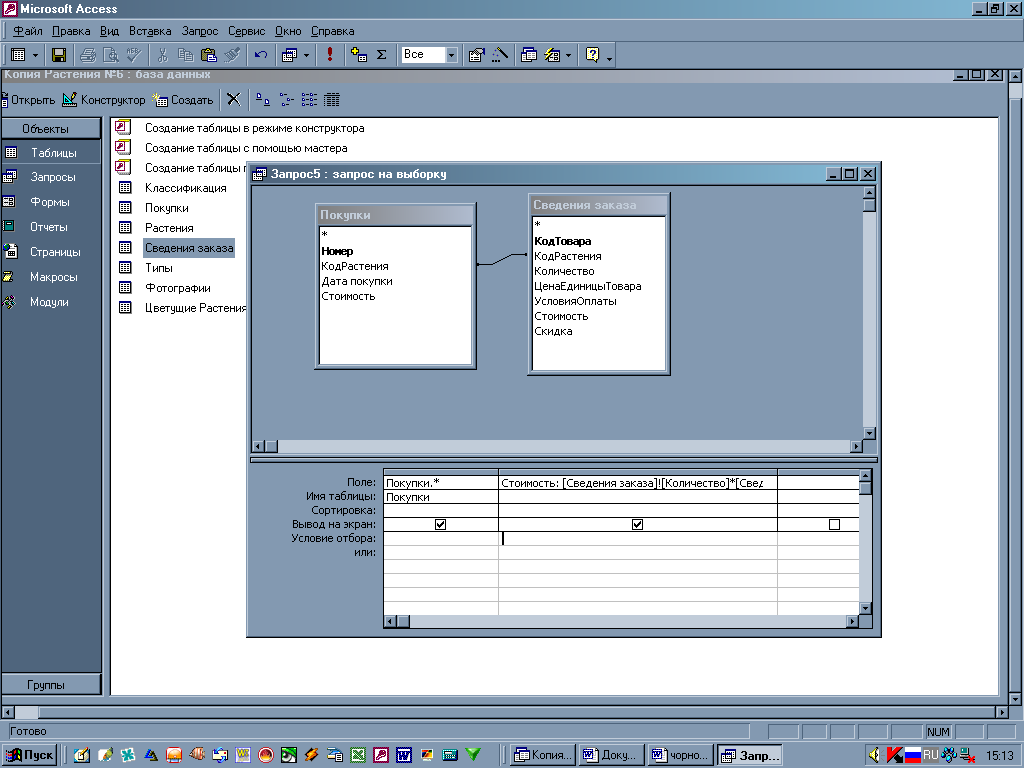Screen dimensions: 1024x768
Task: Click the Объекты header button
Action: click(x=51, y=128)
